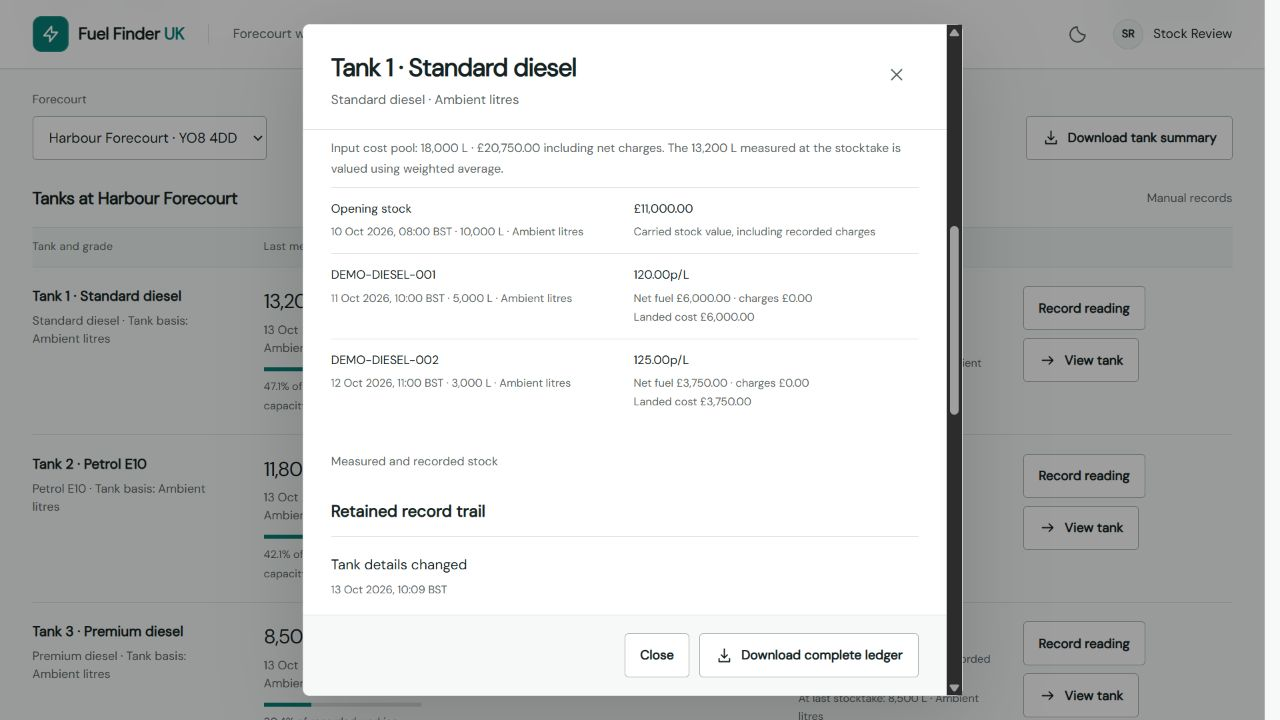Viewport: 1280px width, 720px height.
Task: Click the Fuel Finder UK lightning logo
Action: (x=51, y=34)
